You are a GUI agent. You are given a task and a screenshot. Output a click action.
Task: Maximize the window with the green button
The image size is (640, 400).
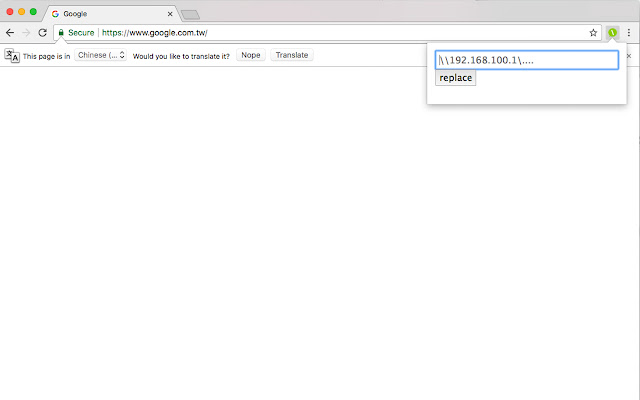pyautogui.click(x=33, y=11)
